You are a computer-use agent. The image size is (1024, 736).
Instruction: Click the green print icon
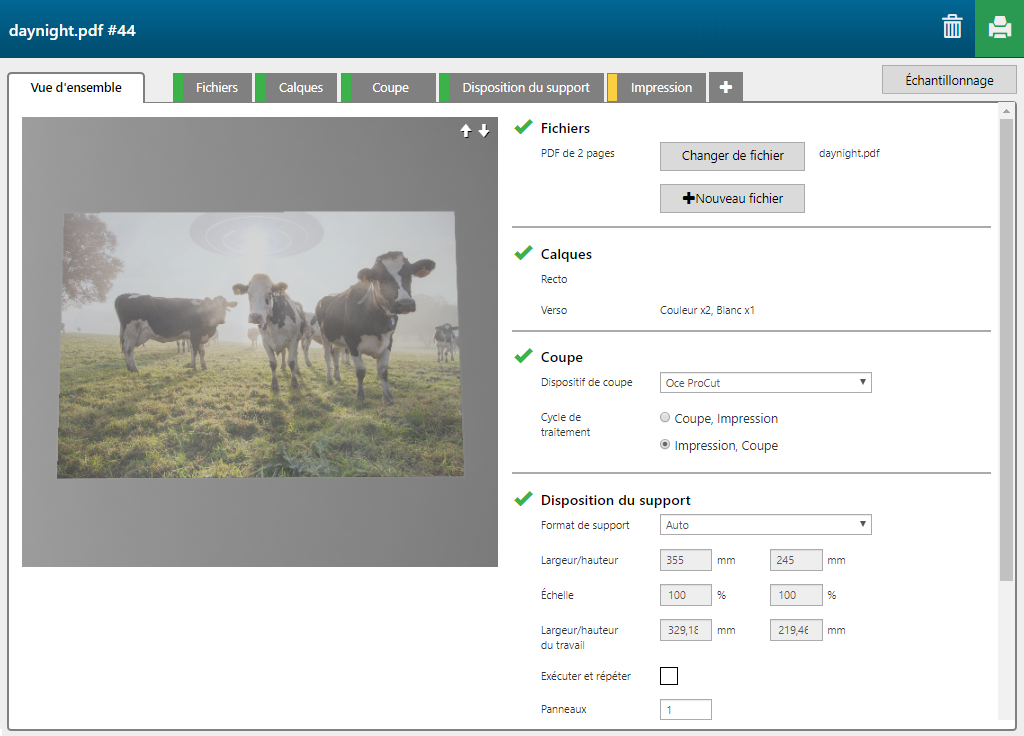999,28
